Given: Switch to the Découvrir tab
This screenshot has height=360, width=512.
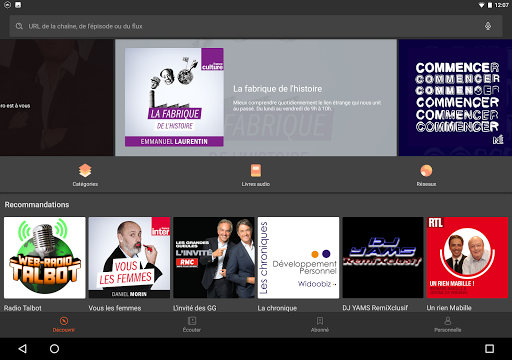Looking at the screenshot, I should point(64,324).
